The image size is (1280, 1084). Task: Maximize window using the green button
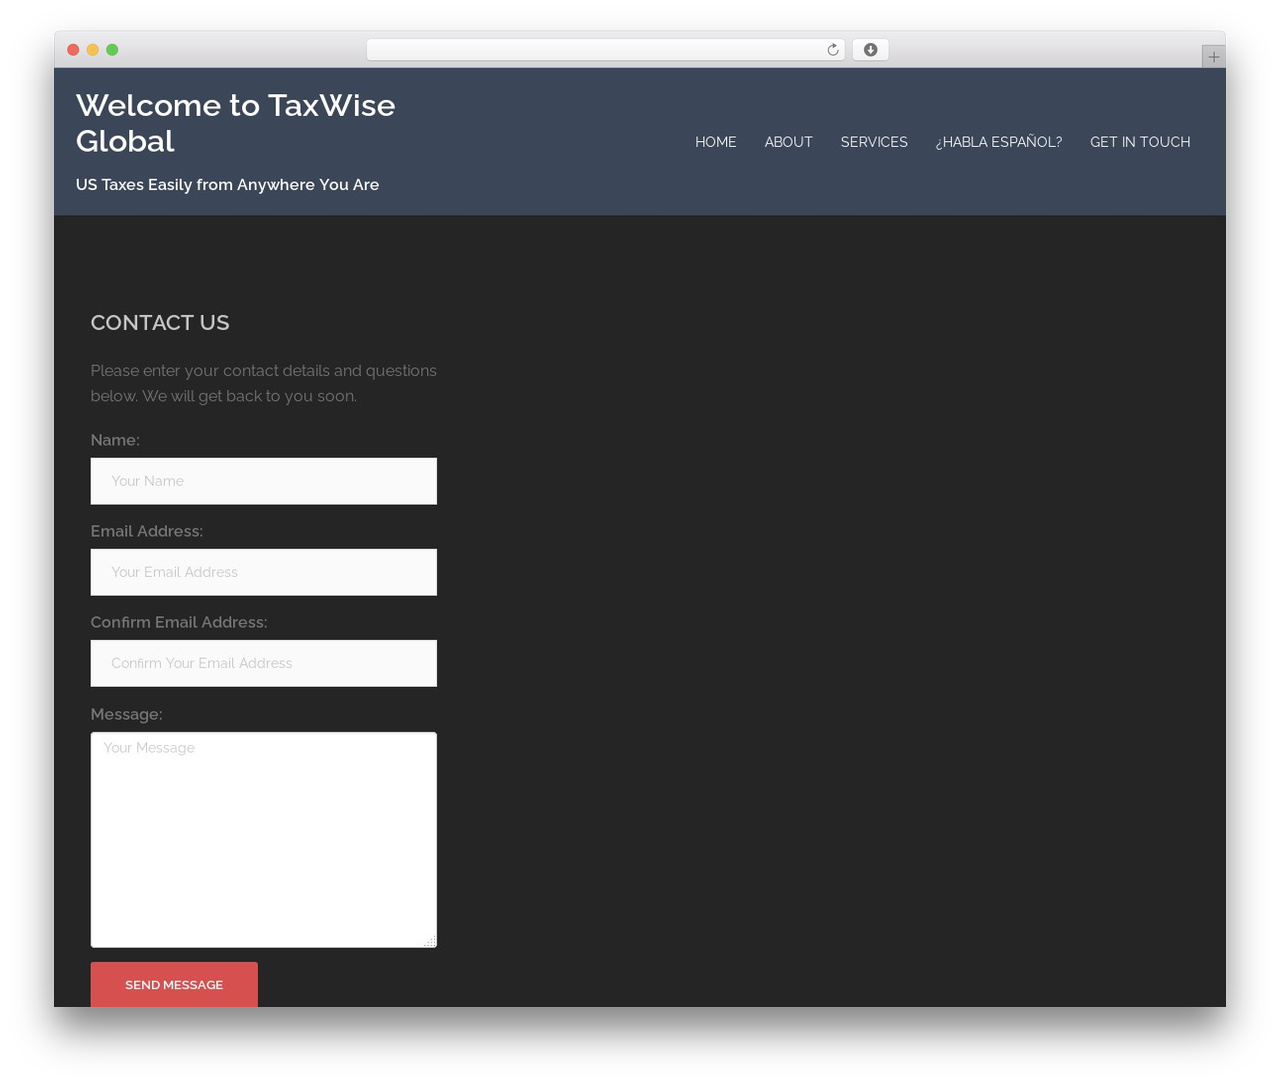[x=112, y=50]
